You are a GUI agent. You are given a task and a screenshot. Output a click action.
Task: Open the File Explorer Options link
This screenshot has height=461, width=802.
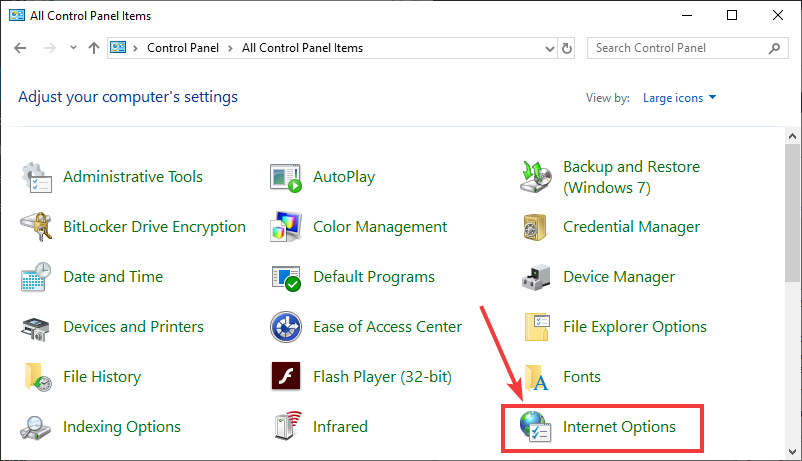pyautogui.click(x=634, y=326)
